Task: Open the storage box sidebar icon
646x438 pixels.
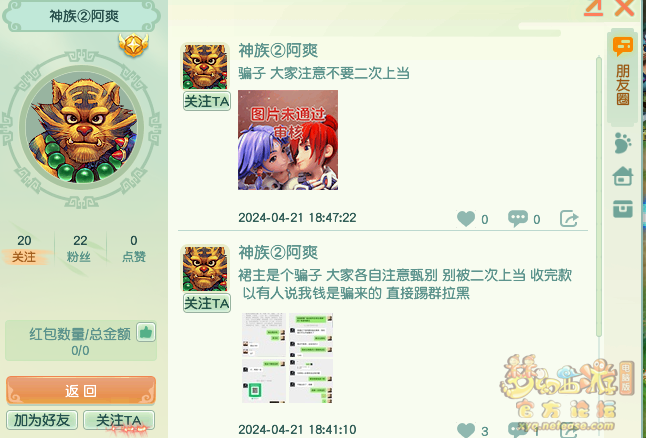Action: [x=623, y=208]
